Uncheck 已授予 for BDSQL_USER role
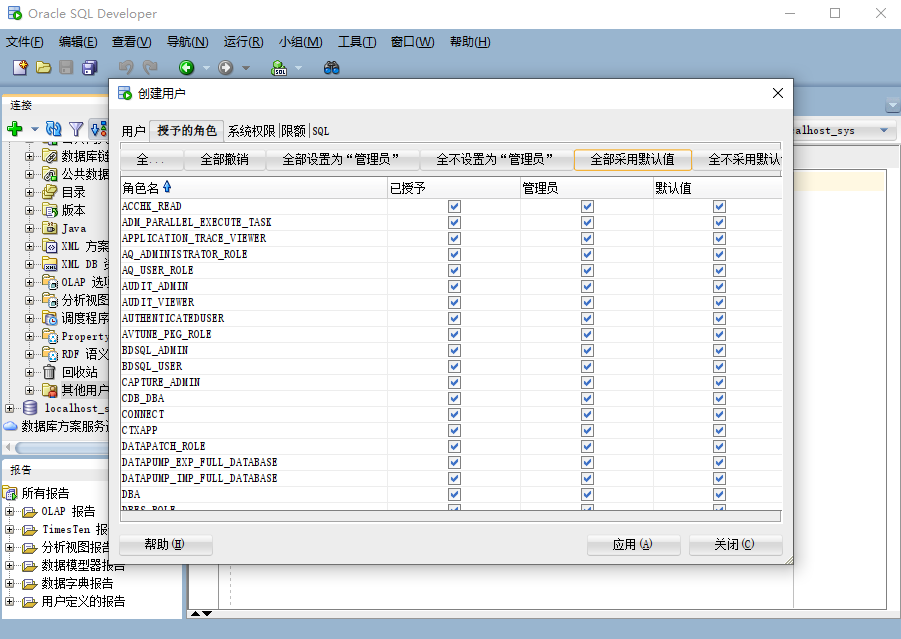 (455, 366)
